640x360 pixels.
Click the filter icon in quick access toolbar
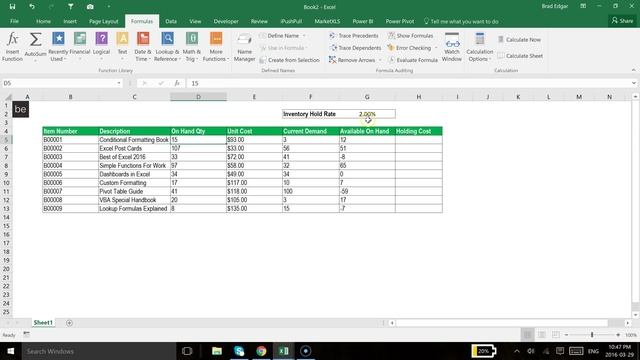click(70, 7)
